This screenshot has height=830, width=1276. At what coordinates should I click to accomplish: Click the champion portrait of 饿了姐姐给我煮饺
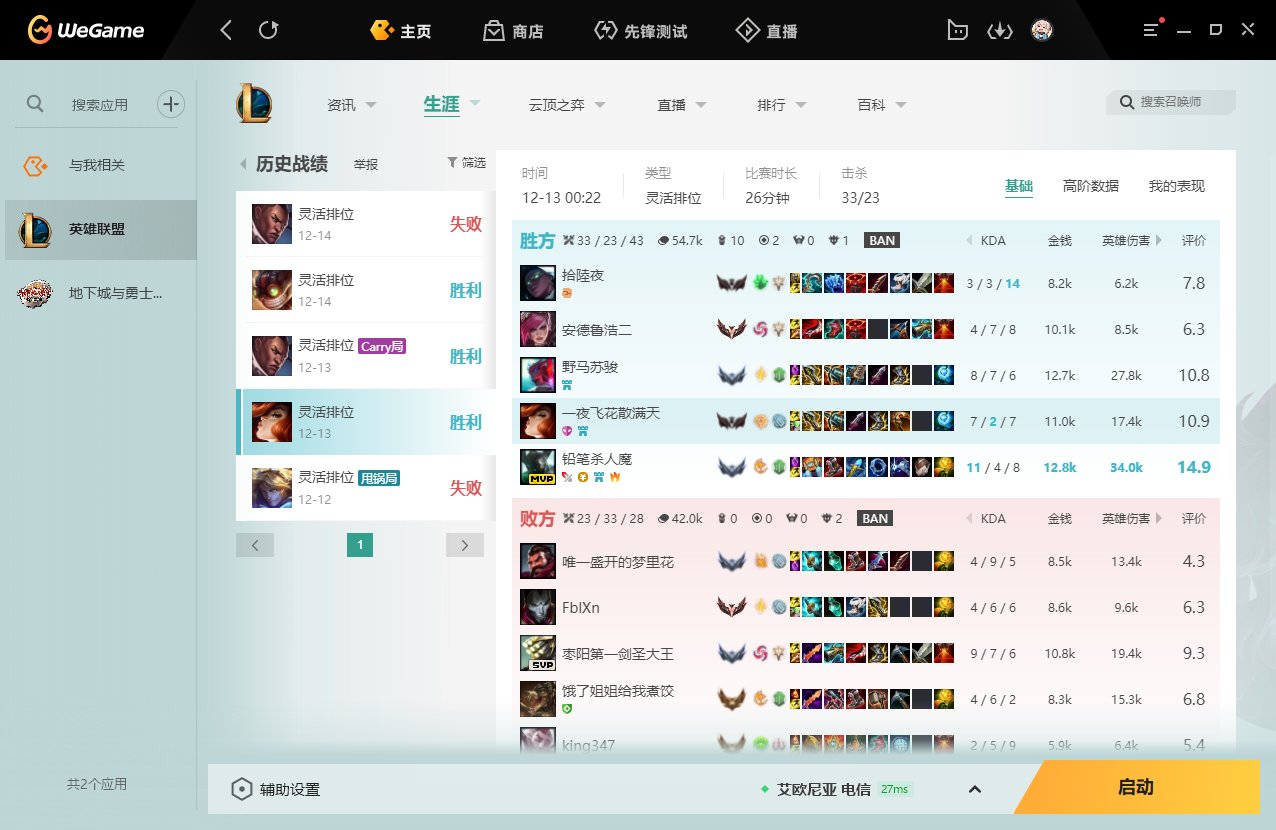coord(538,699)
